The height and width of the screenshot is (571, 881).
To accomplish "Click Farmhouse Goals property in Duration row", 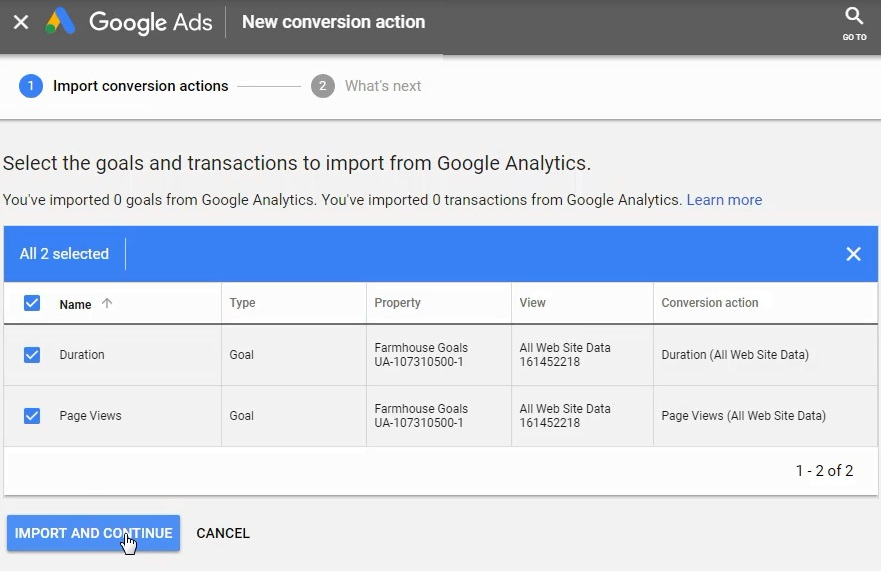I will pyautogui.click(x=421, y=355).
